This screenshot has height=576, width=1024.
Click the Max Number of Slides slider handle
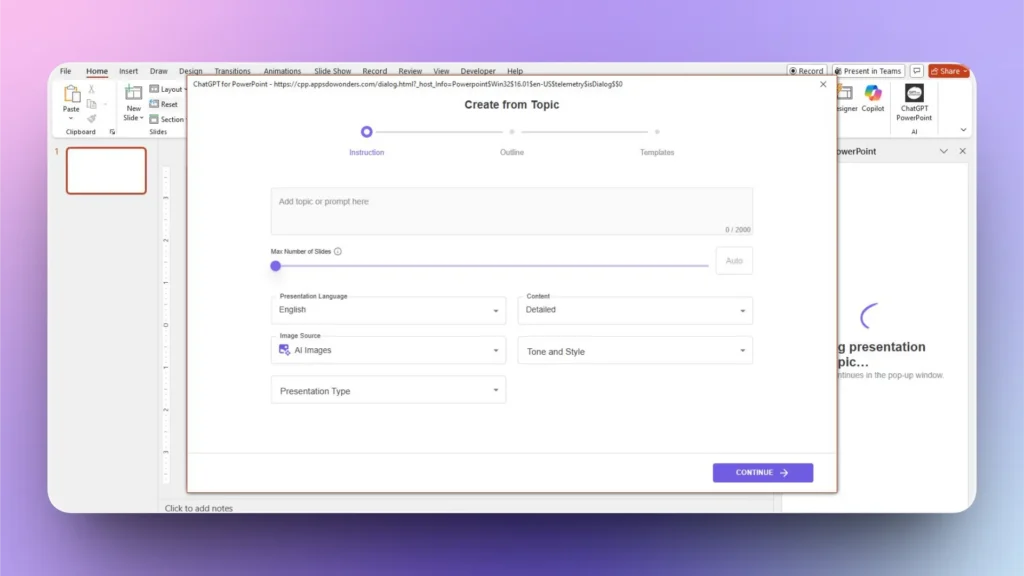276,266
